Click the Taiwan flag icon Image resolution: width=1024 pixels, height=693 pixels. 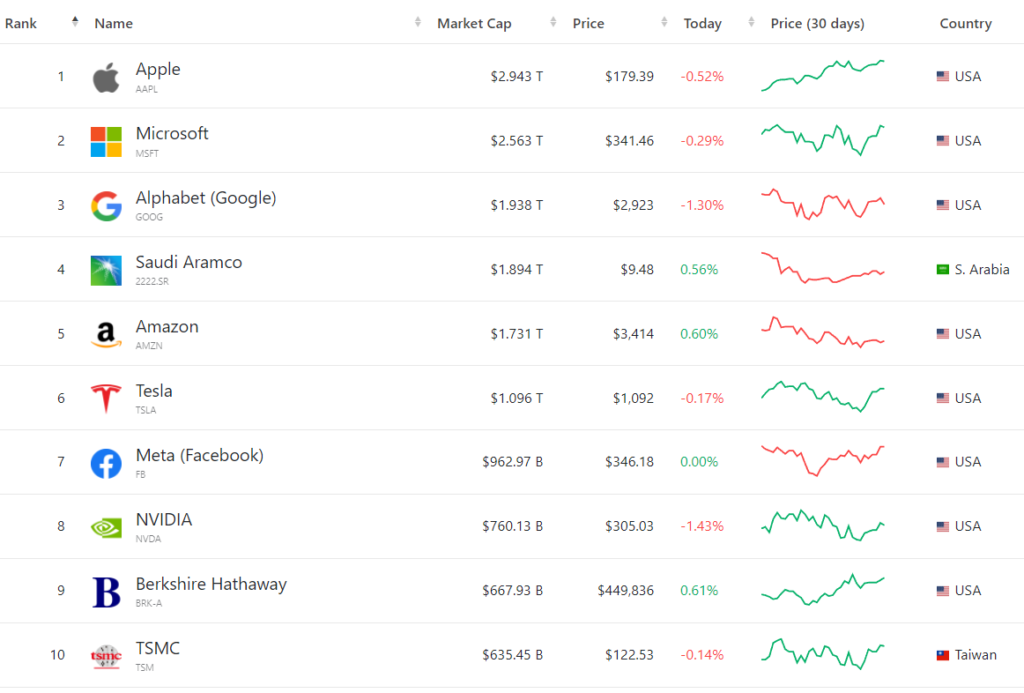pyautogui.click(x=942, y=654)
